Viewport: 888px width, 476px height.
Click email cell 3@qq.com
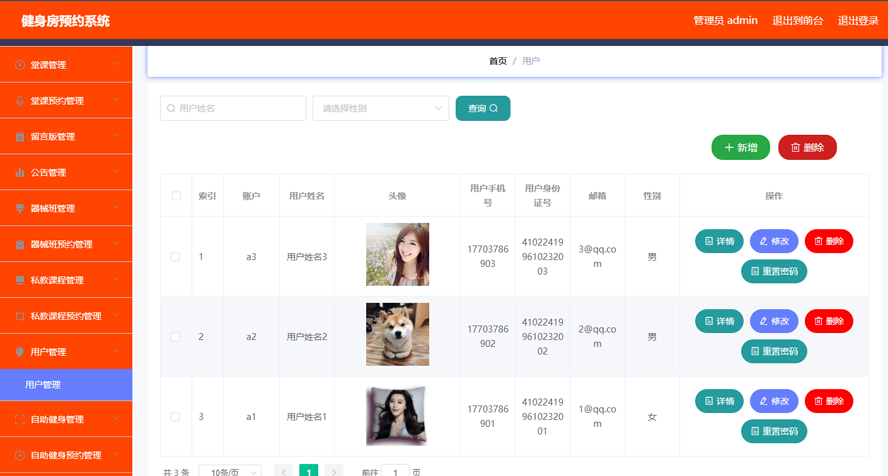597,256
